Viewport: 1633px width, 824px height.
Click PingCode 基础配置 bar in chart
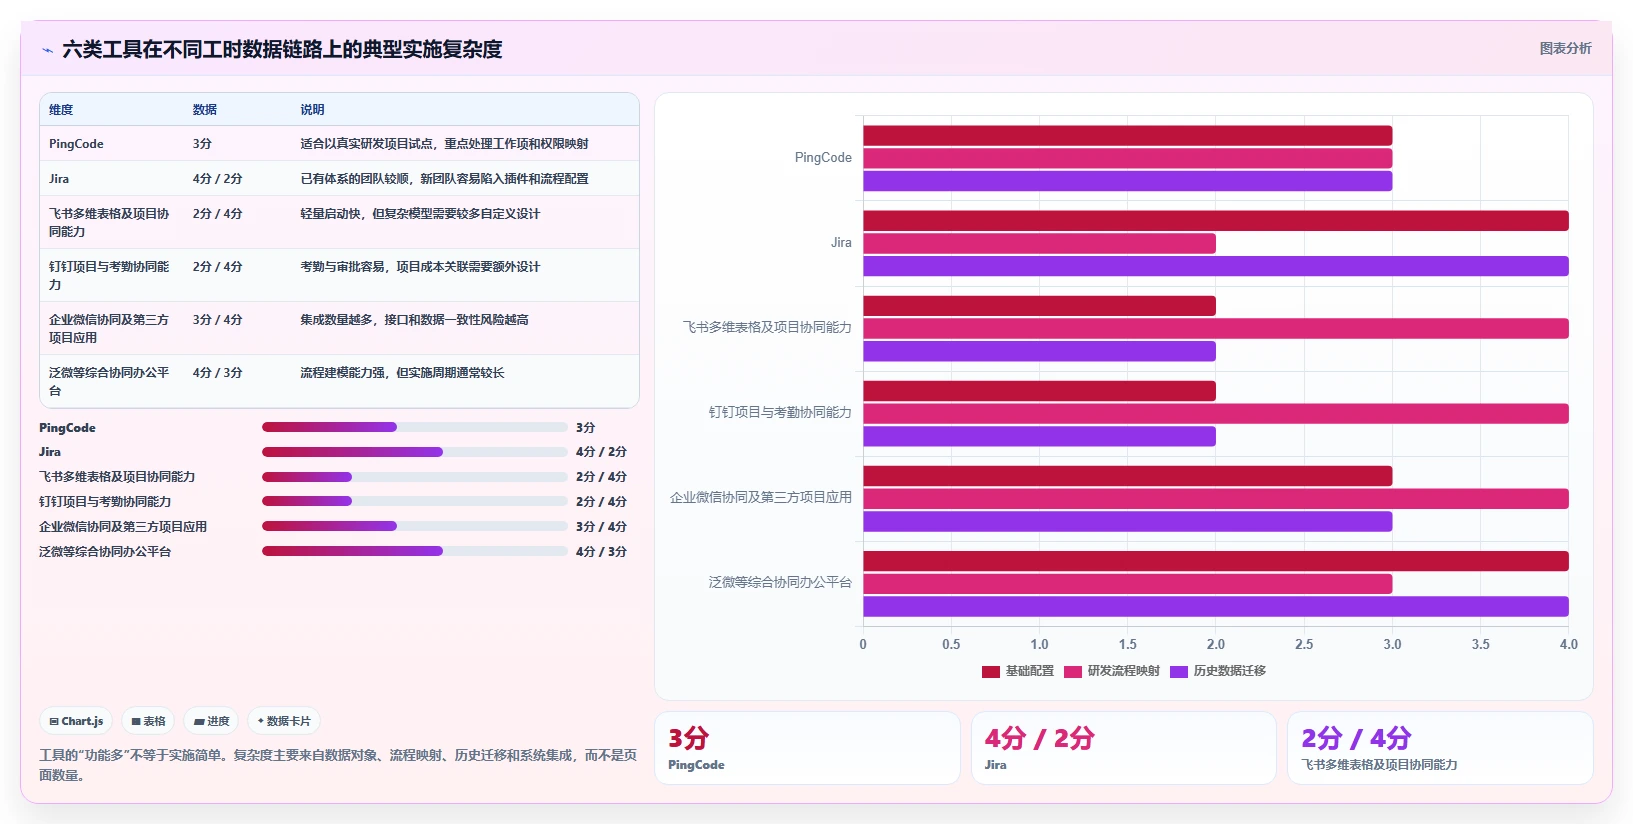click(x=1127, y=136)
